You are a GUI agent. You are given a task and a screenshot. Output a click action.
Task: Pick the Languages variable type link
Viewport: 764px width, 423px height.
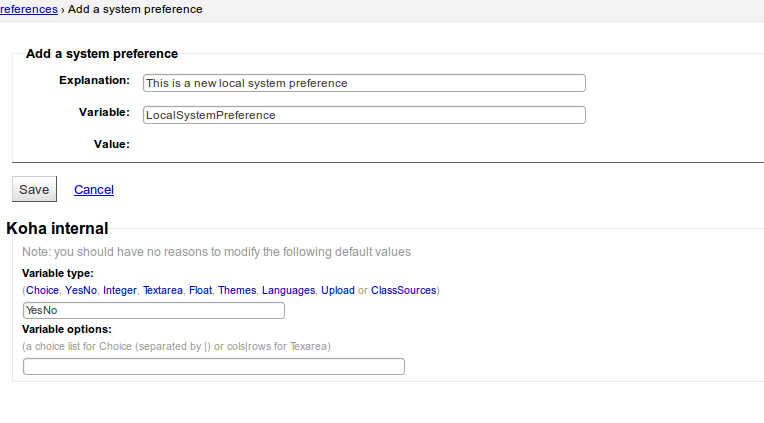point(288,290)
